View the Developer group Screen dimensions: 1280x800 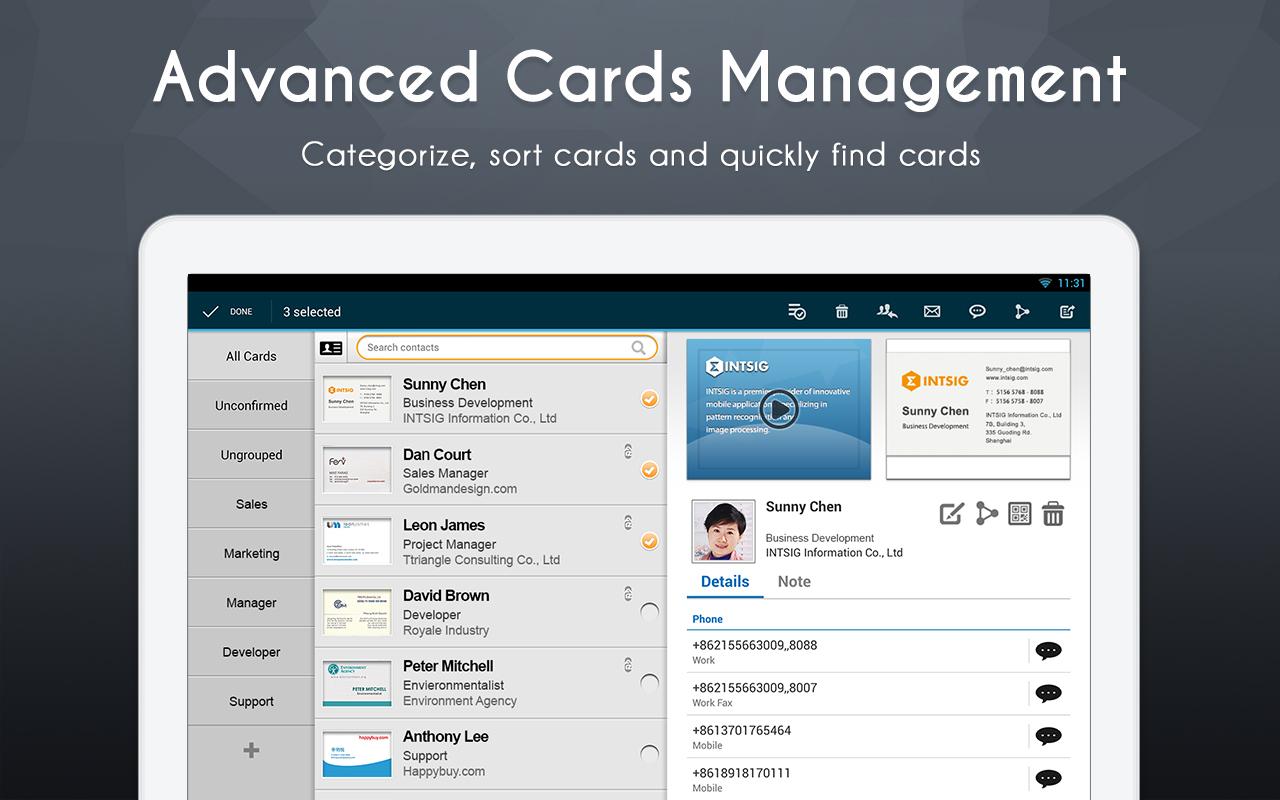[251, 652]
